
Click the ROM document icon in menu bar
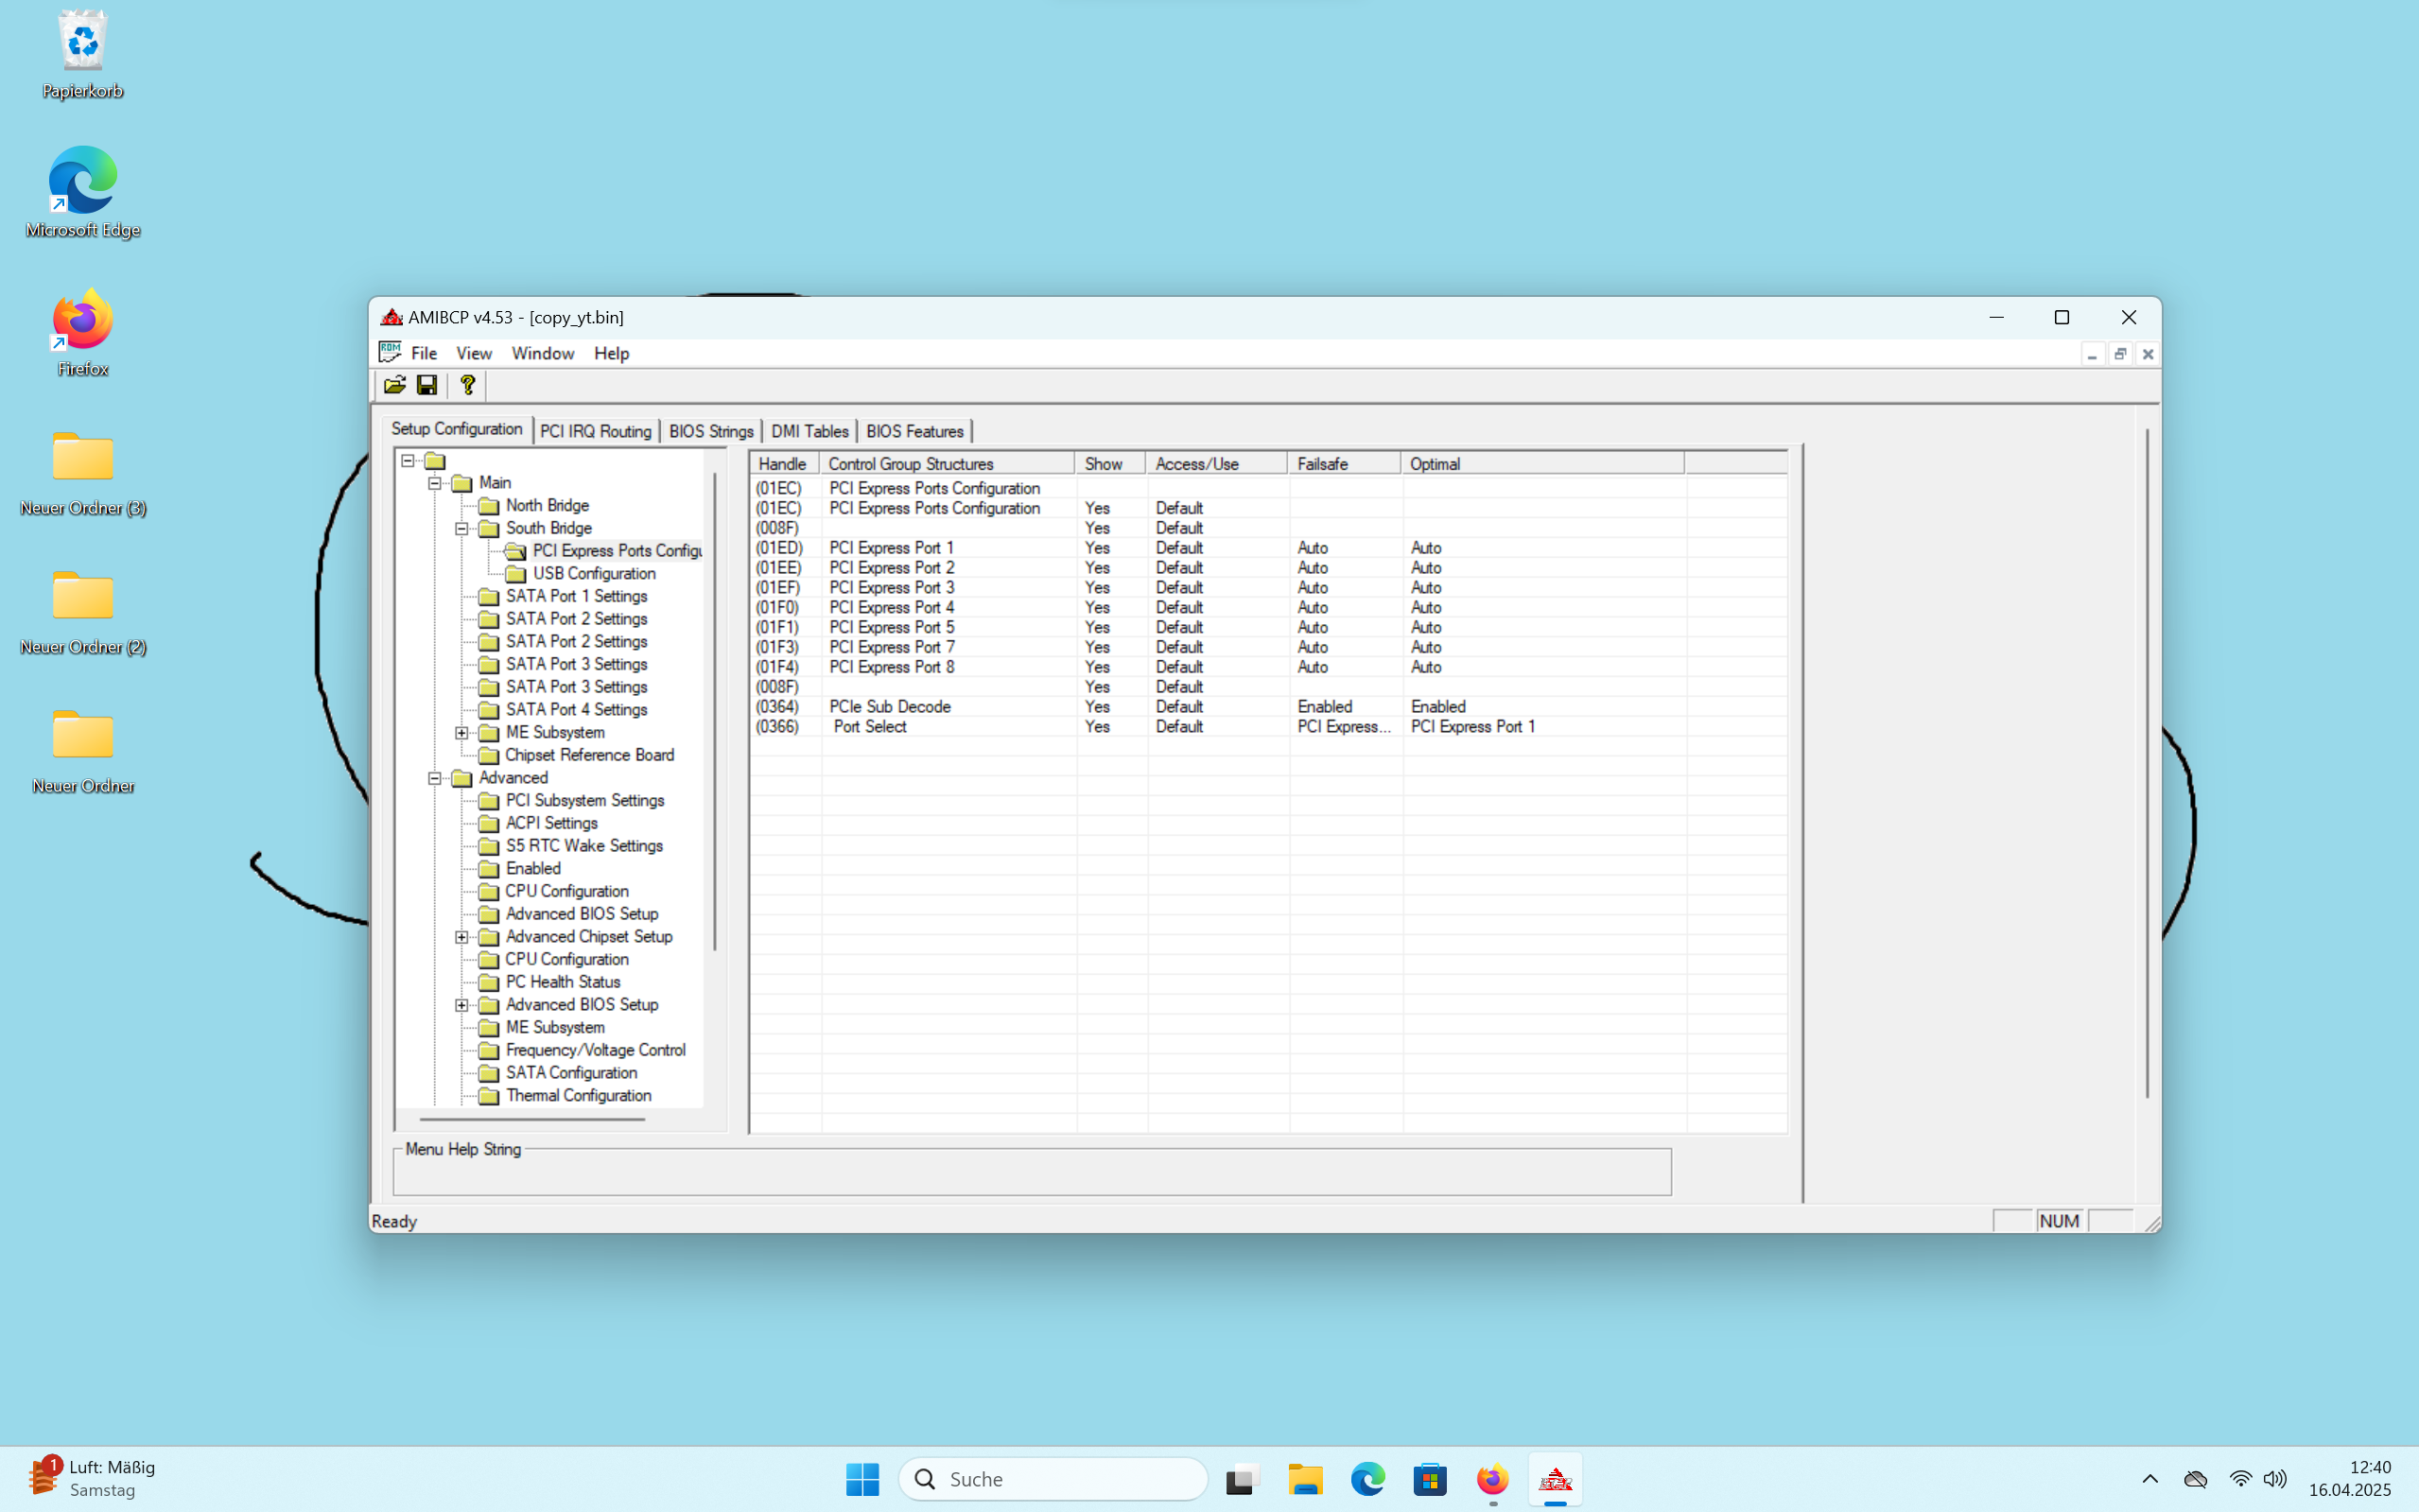click(x=389, y=353)
